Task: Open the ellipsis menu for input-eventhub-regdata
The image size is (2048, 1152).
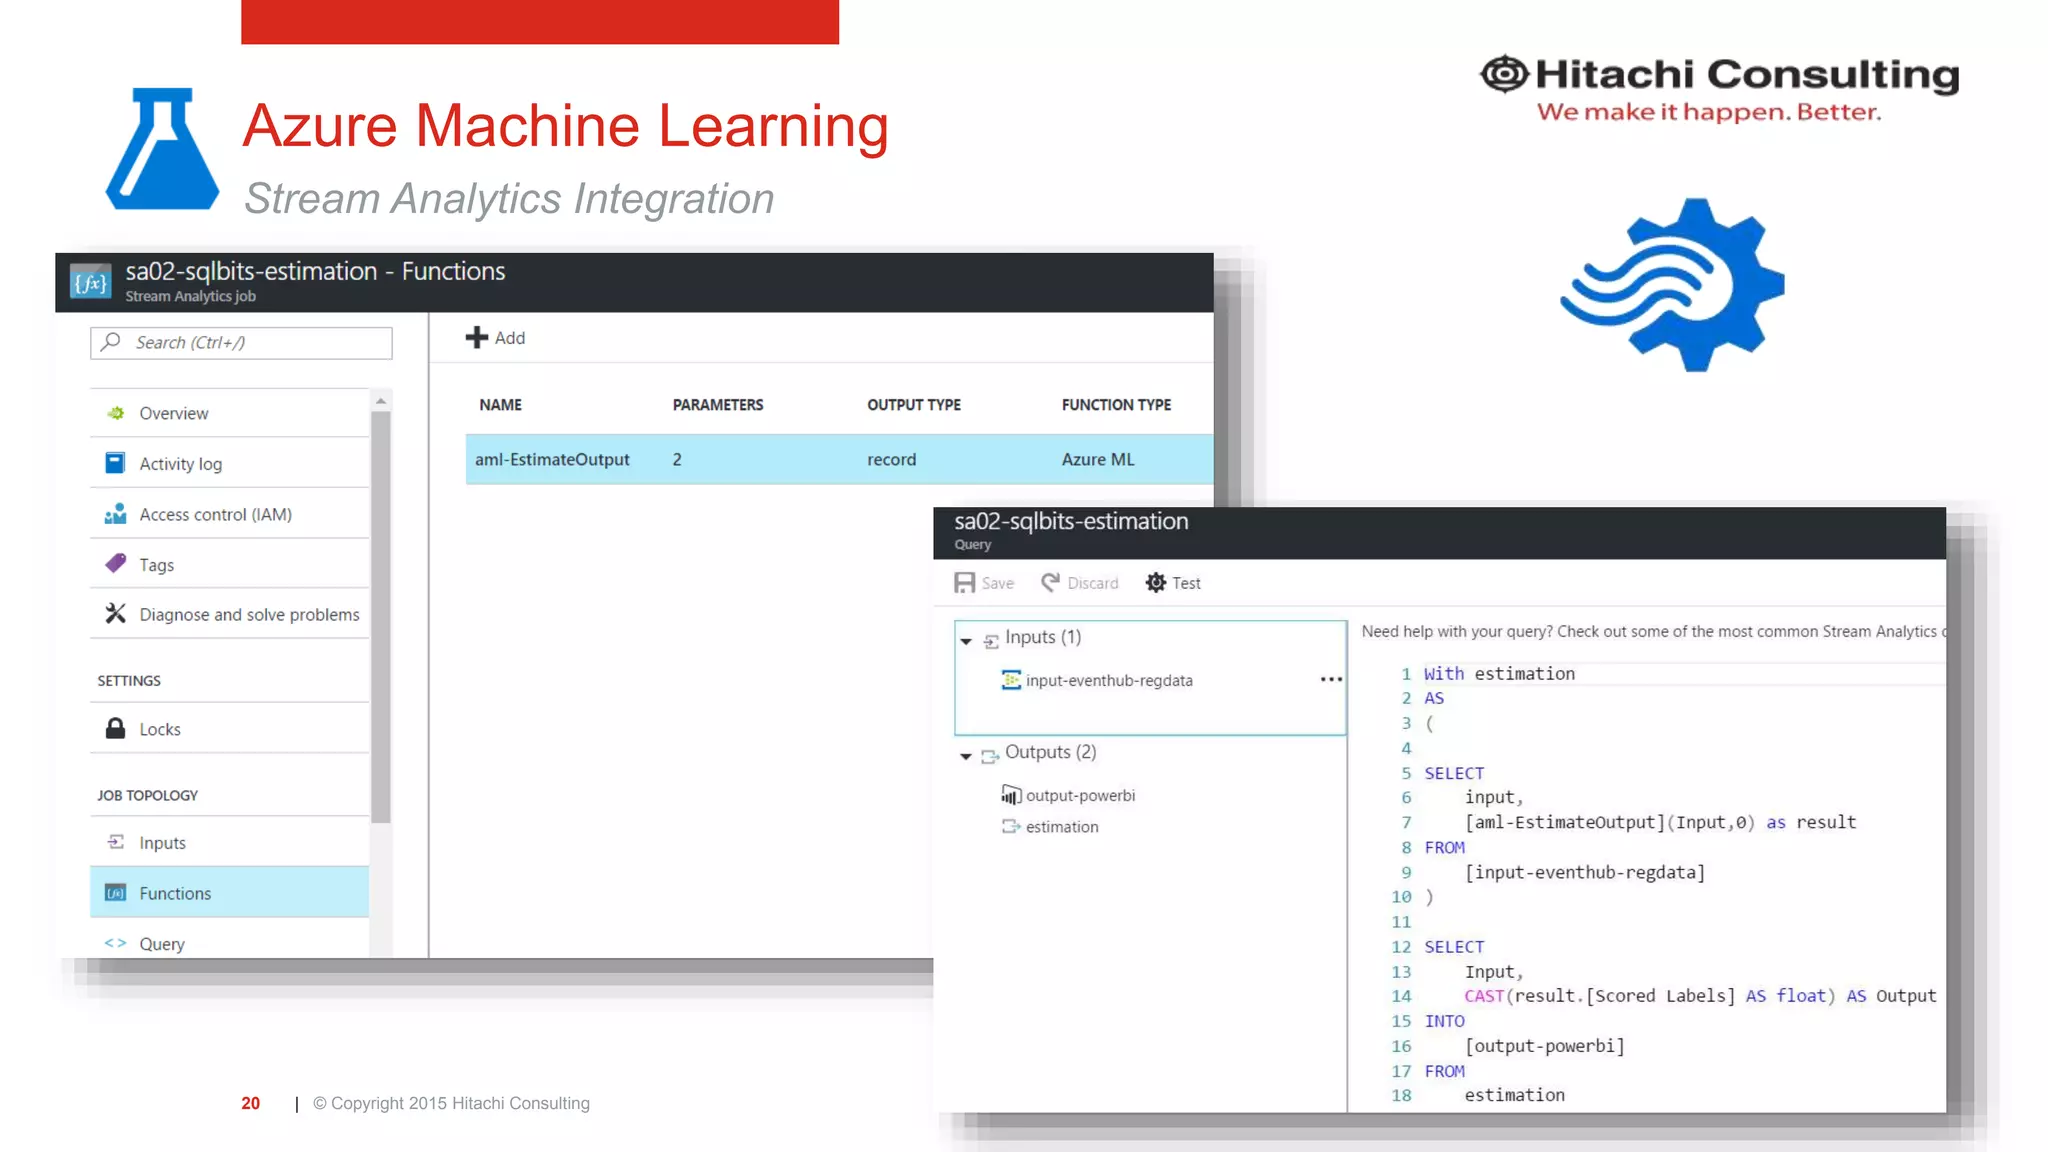Action: click(1331, 680)
